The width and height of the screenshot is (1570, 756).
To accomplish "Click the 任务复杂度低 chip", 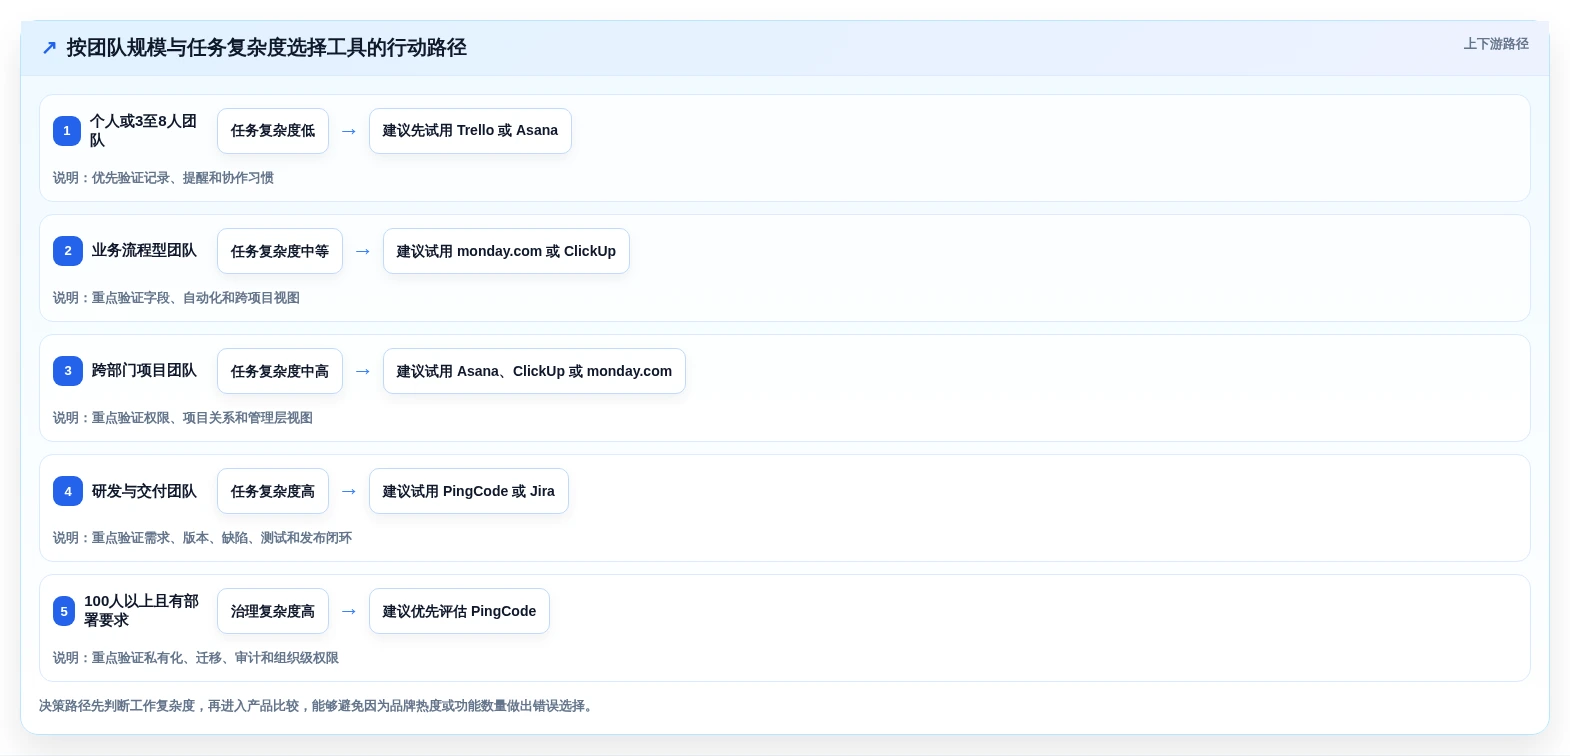I will click(273, 131).
